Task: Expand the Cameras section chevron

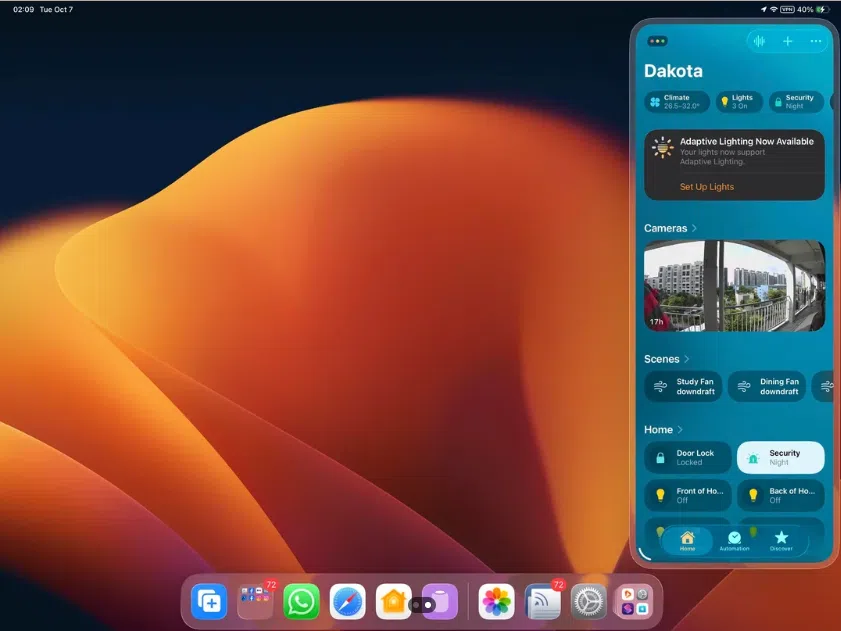Action: [694, 228]
